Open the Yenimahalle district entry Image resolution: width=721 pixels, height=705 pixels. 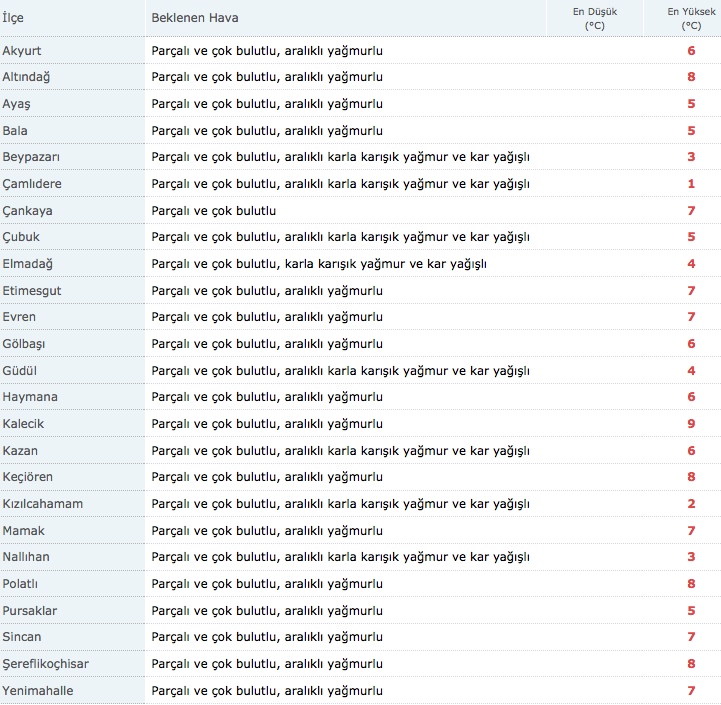pyautogui.click(x=38, y=691)
